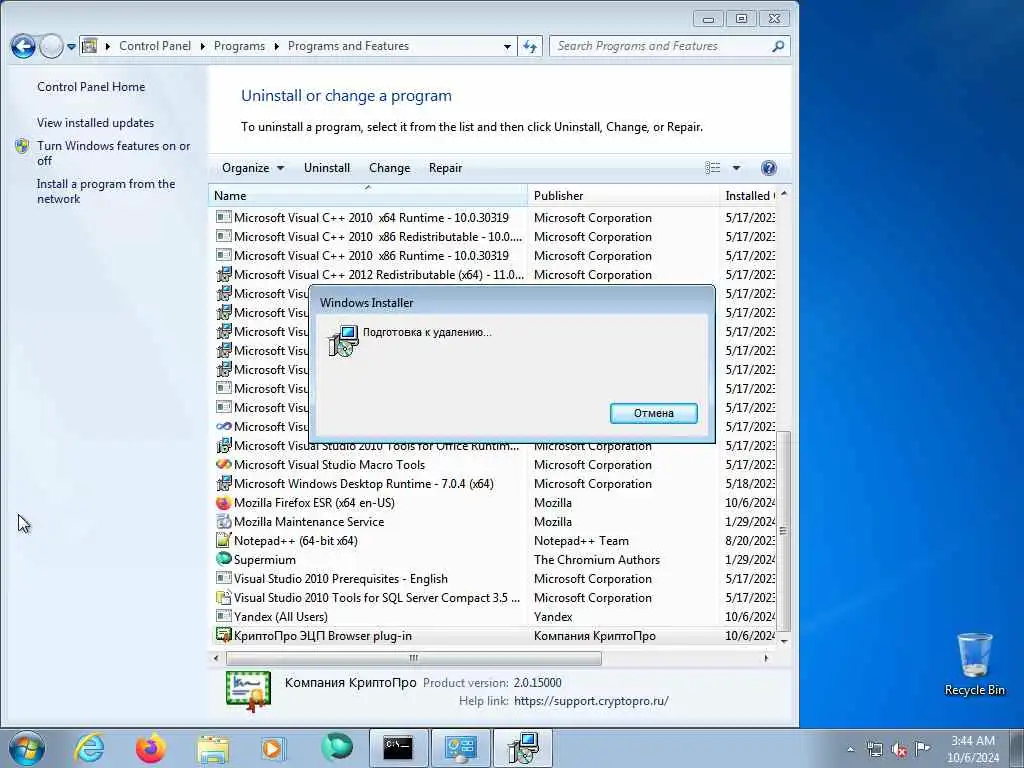
Task: Switch to Control Panel taskbar button
Action: [x=460, y=748]
